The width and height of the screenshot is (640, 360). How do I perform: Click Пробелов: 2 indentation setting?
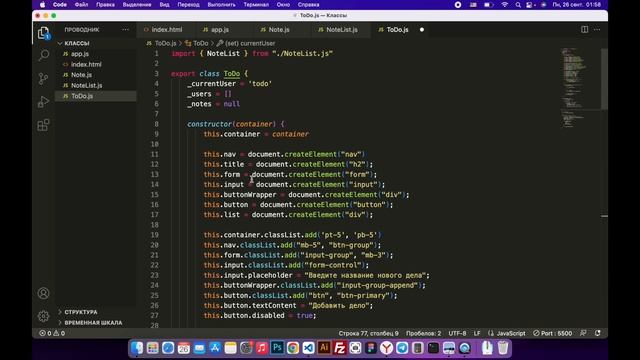click(x=423, y=333)
